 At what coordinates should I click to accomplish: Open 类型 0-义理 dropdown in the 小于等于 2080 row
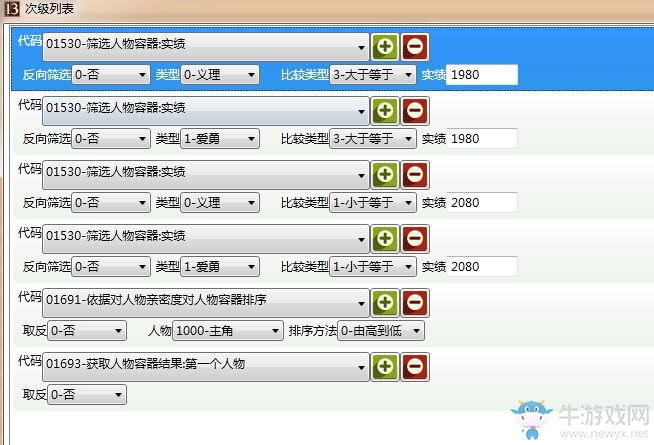(x=220, y=203)
